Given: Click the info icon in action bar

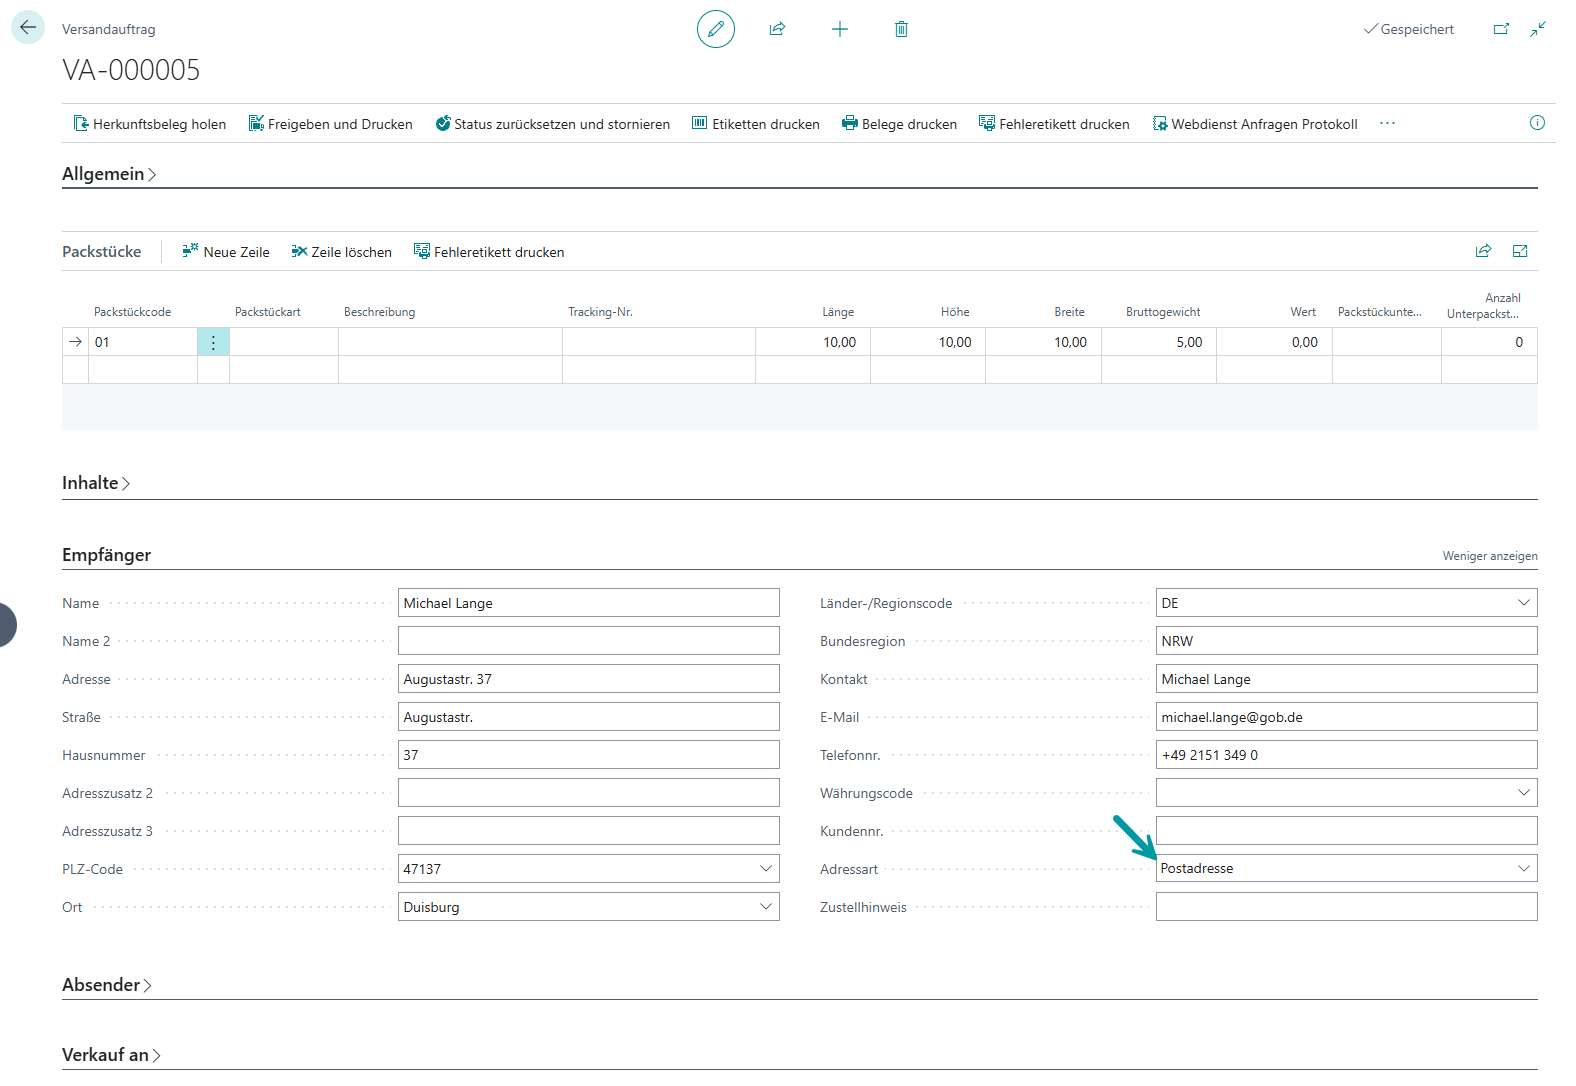Looking at the screenshot, I should pos(1537,123).
